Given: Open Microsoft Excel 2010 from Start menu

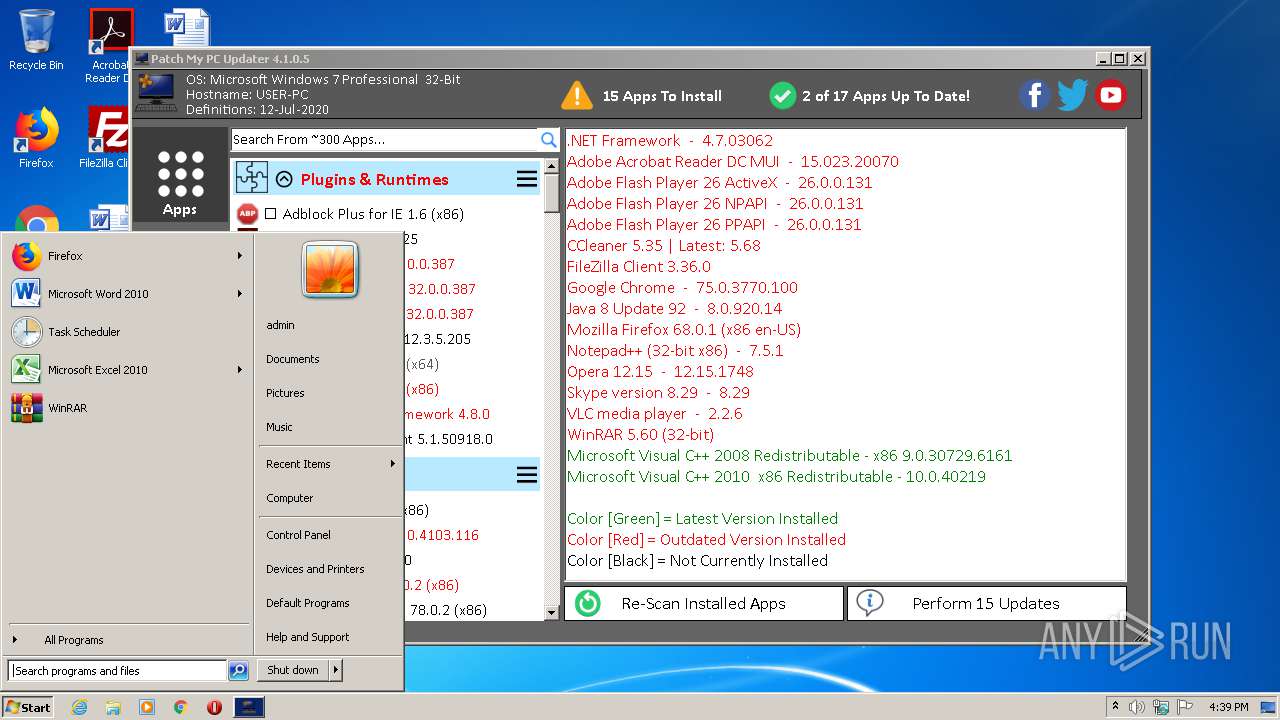Looking at the screenshot, I should pyautogui.click(x=126, y=370).
